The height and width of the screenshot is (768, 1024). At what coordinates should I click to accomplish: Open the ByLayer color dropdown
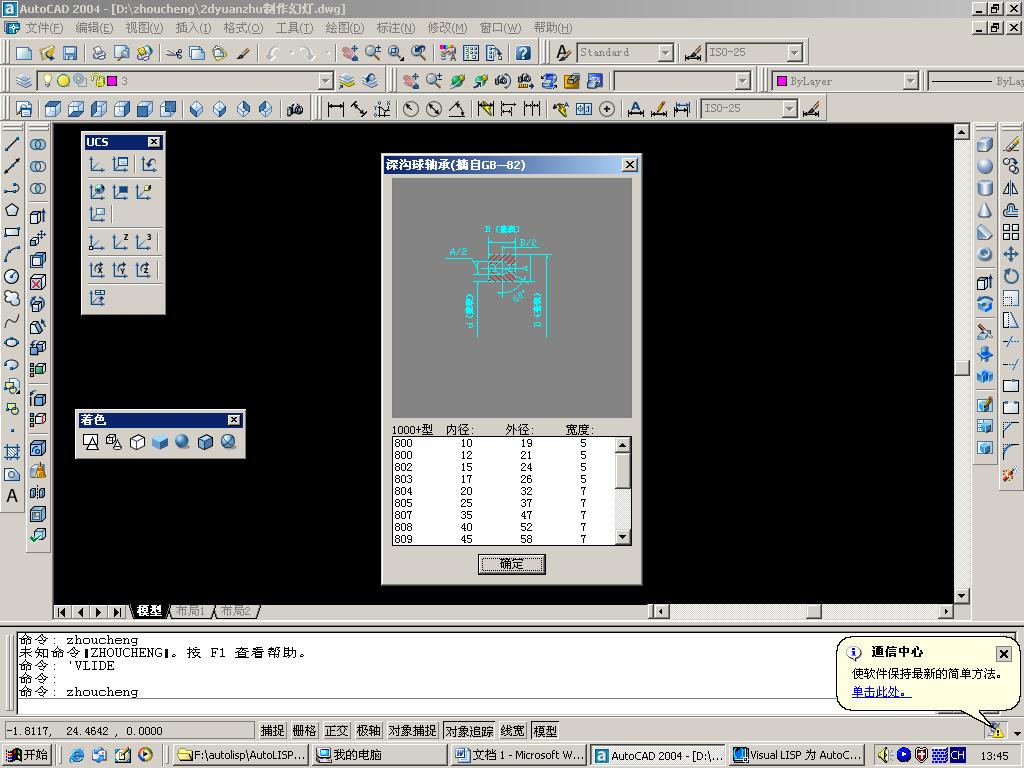910,81
